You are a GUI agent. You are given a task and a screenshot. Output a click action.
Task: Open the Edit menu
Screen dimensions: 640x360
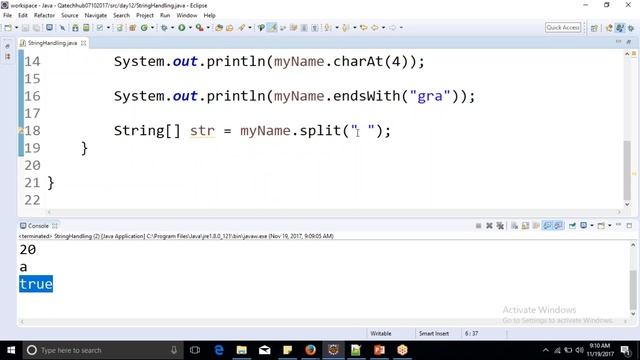(23, 15)
